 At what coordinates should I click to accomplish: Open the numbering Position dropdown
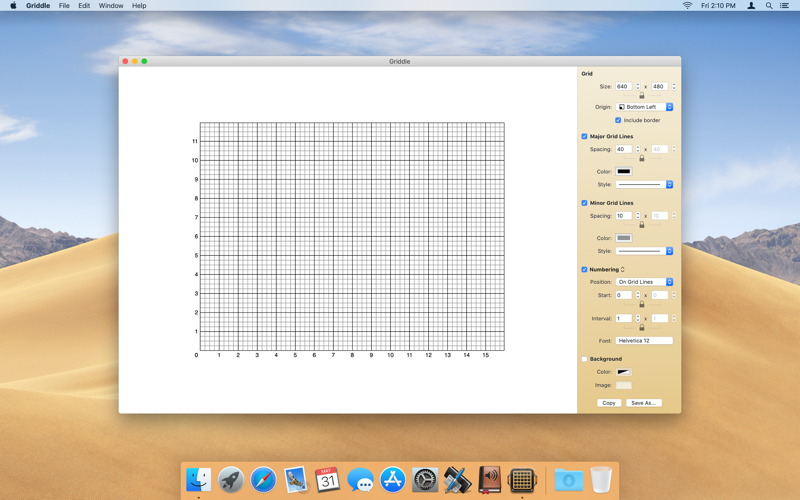pyautogui.click(x=644, y=282)
